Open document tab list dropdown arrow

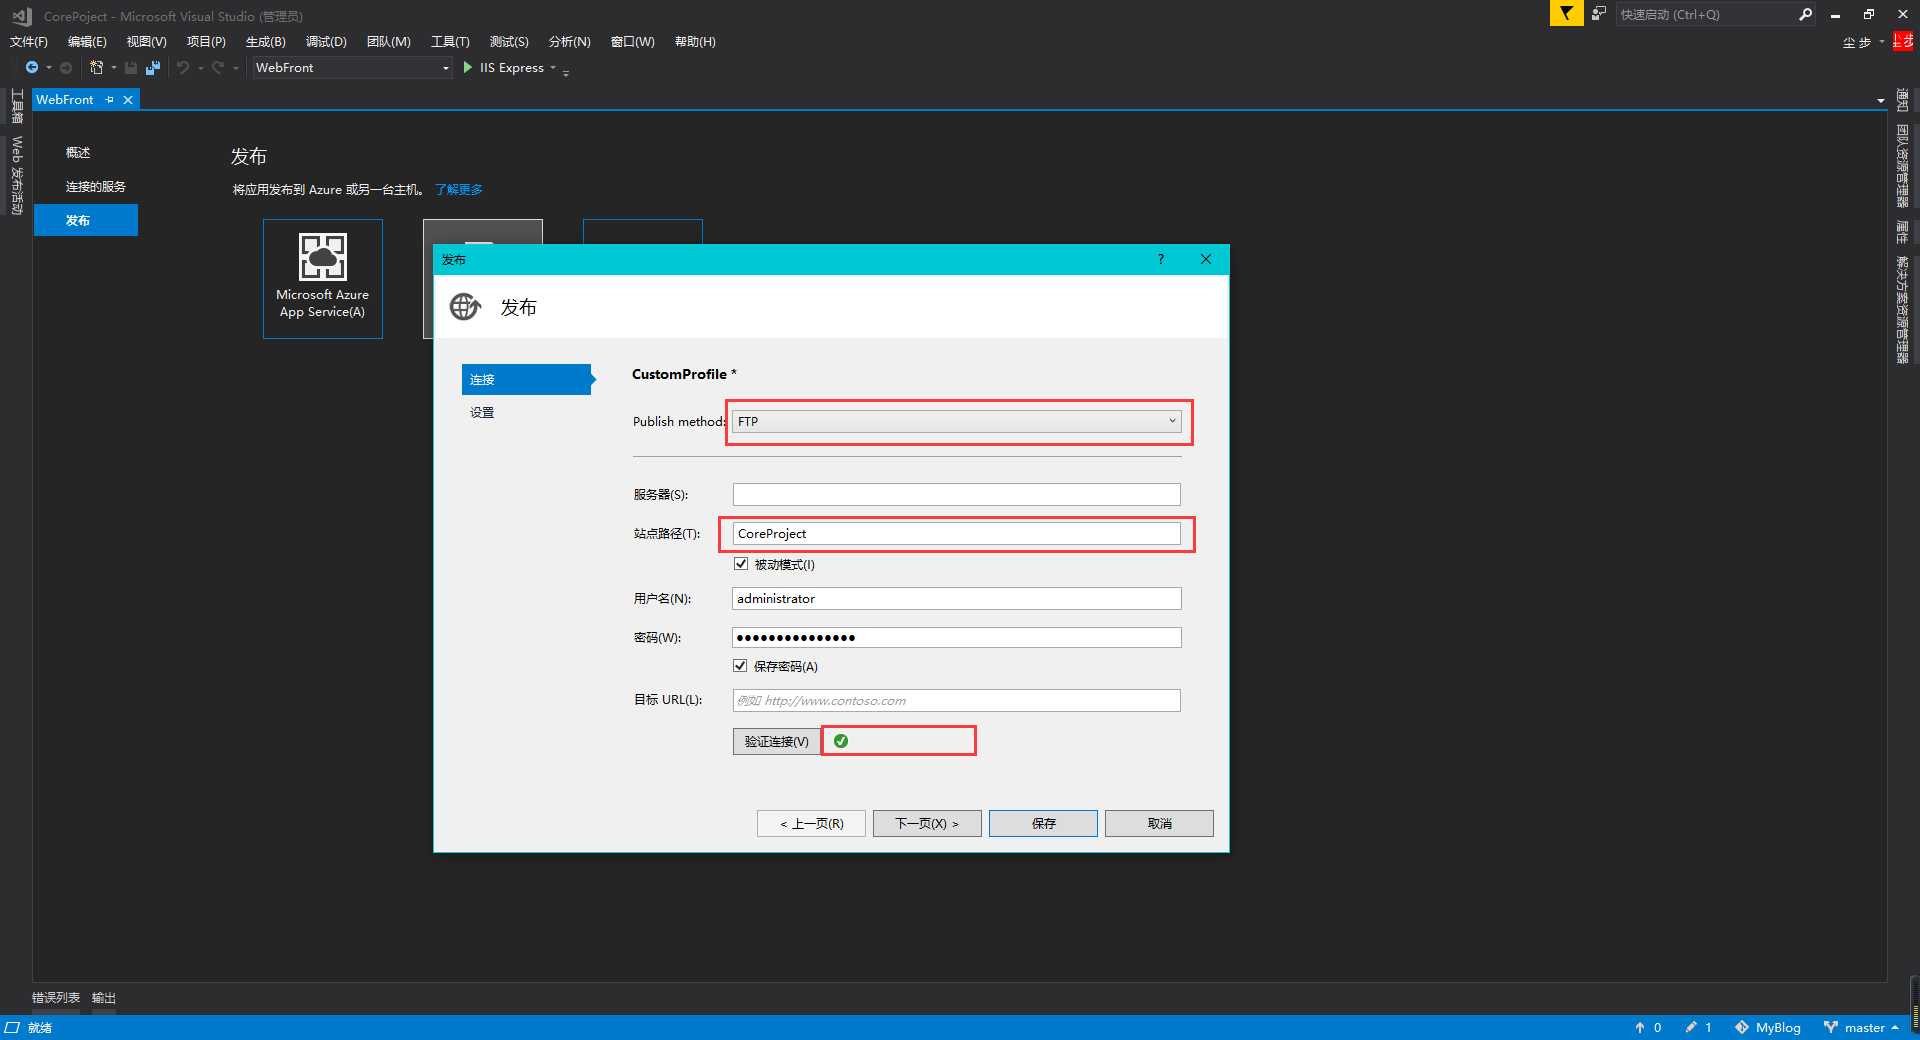coord(1881,101)
